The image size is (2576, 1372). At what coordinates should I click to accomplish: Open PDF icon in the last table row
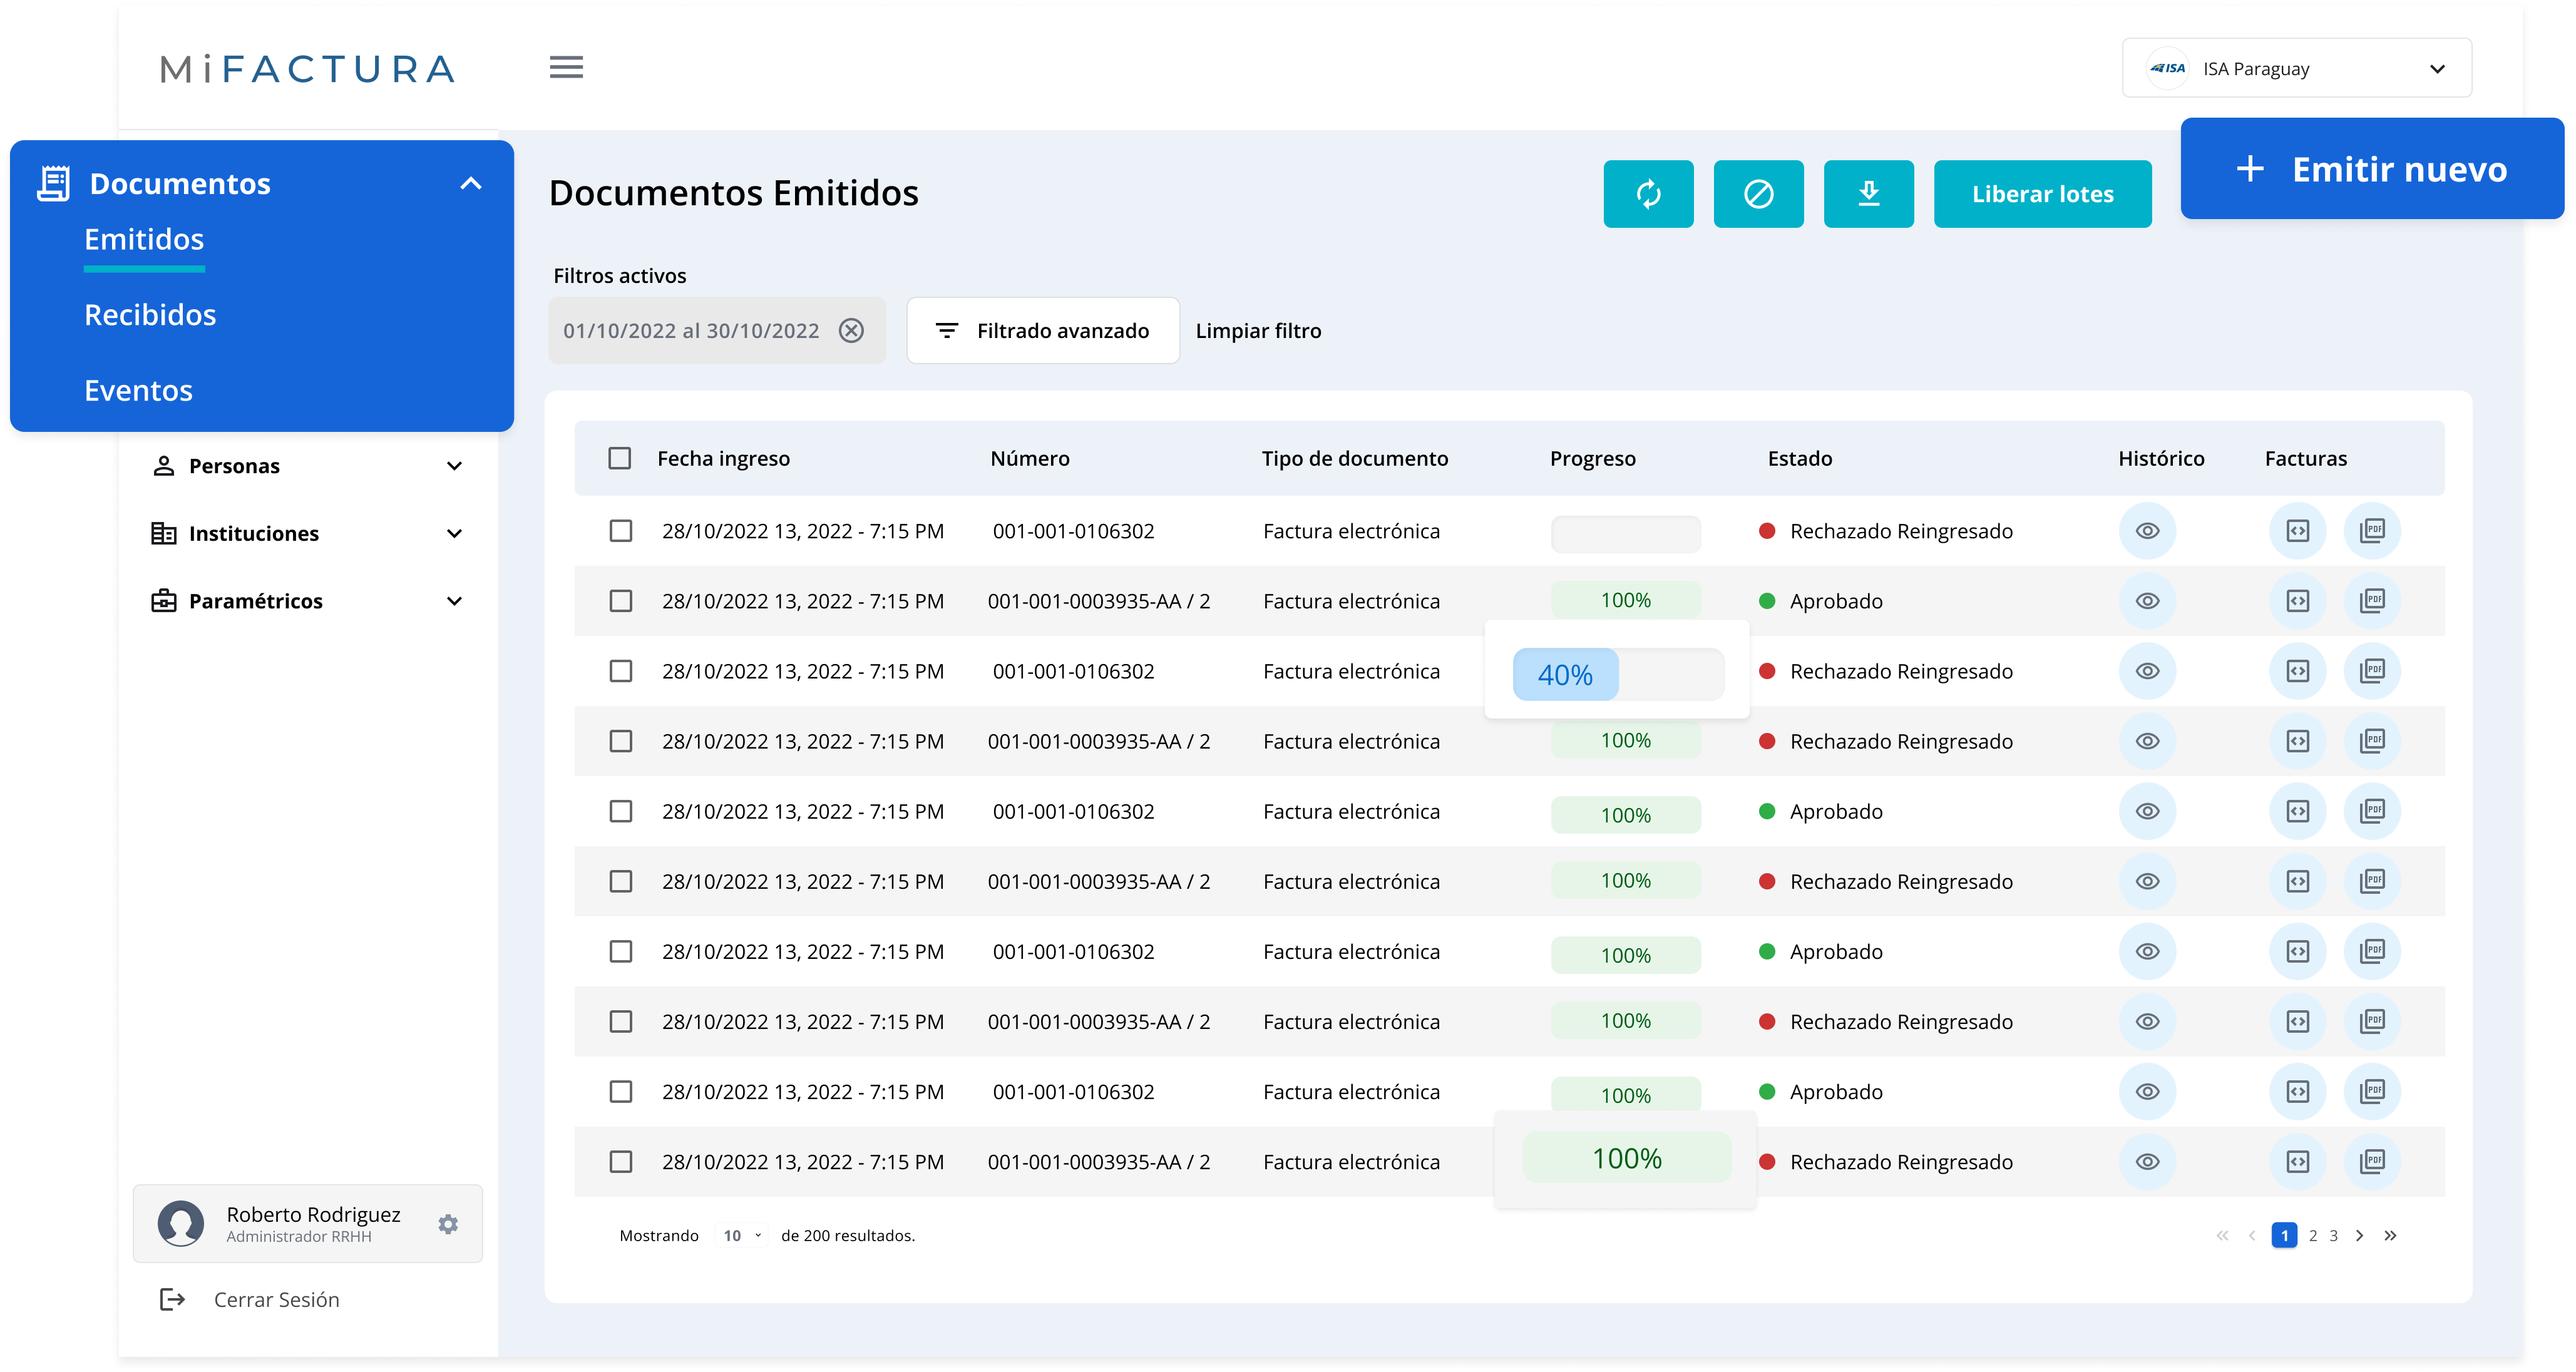2372,1161
